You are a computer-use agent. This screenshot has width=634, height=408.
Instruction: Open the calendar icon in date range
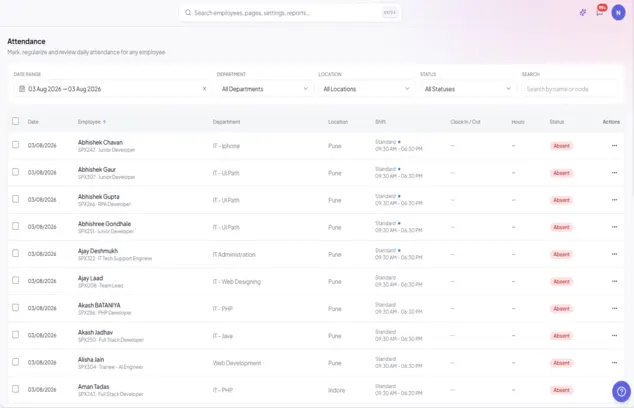coord(22,89)
